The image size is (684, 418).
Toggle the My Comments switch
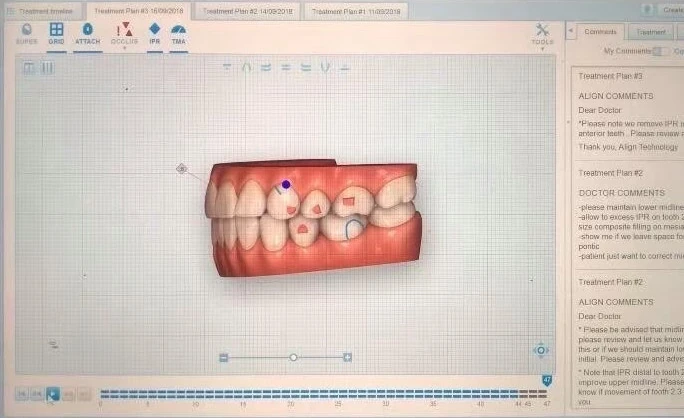click(x=661, y=51)
